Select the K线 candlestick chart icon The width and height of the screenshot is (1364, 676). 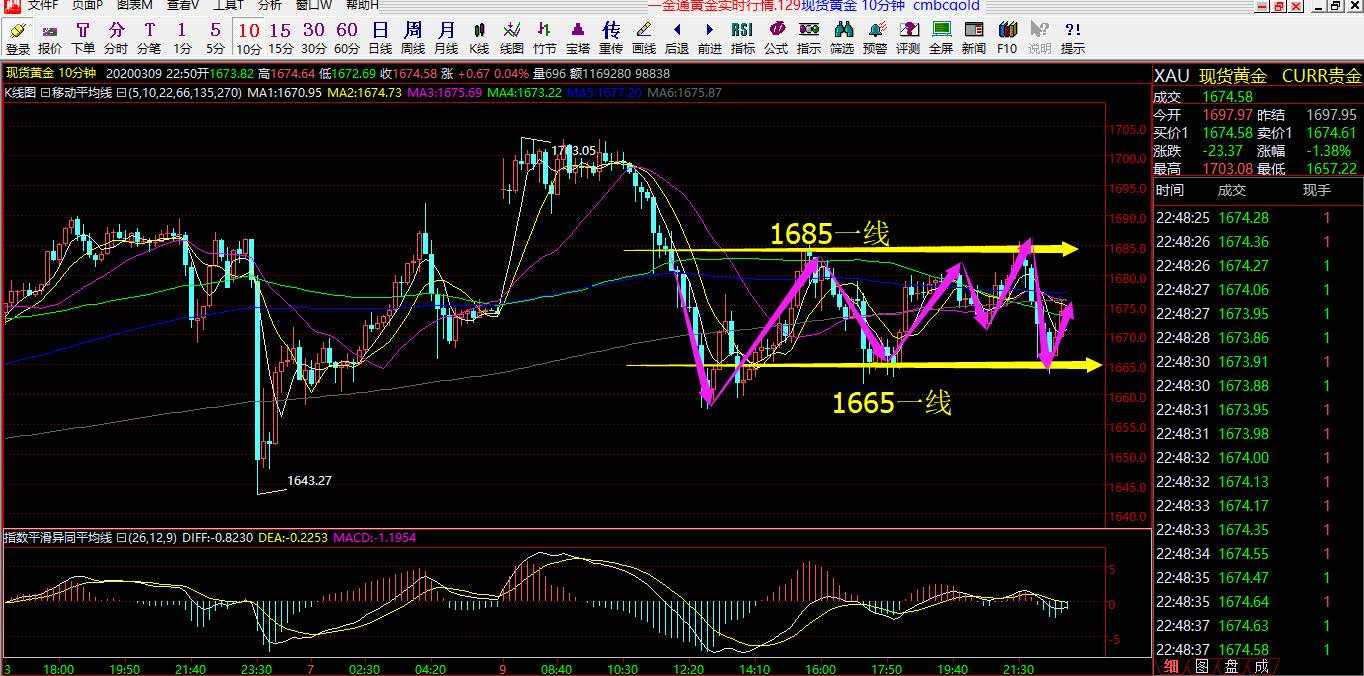(479, 38)
